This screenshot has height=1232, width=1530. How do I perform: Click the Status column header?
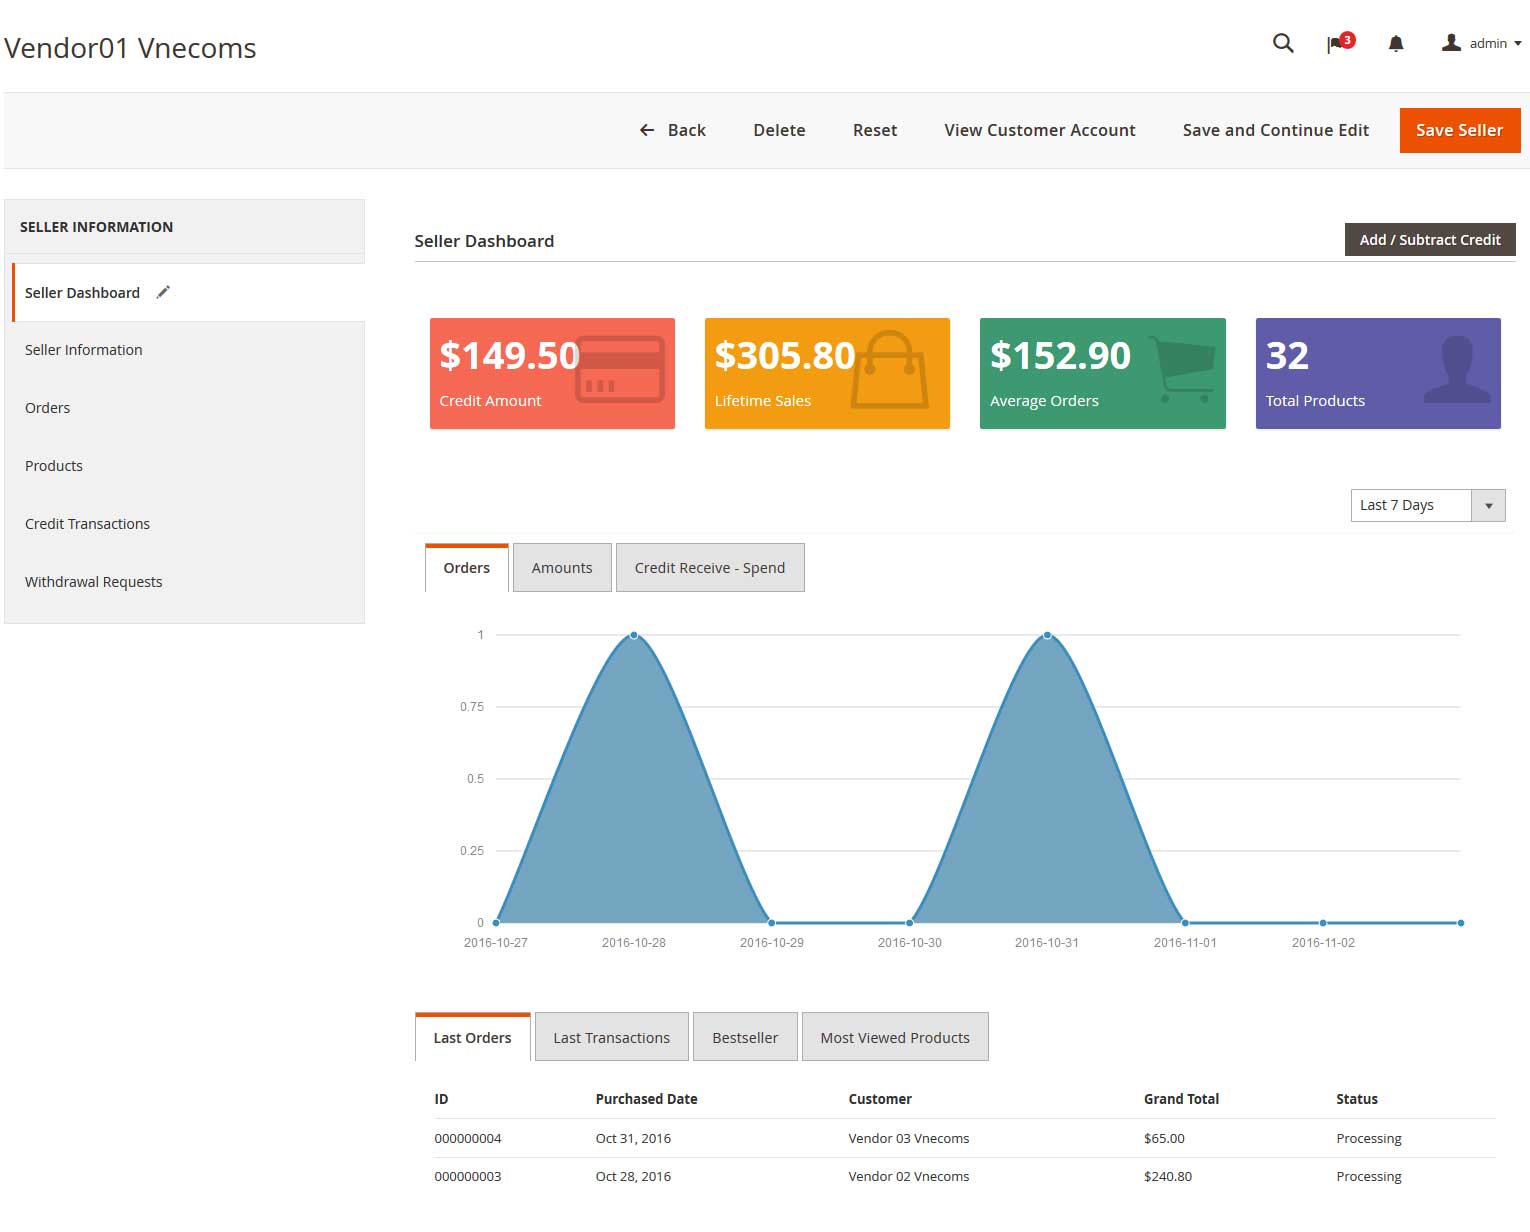pyautogui.click(x=1357, y=1098)
